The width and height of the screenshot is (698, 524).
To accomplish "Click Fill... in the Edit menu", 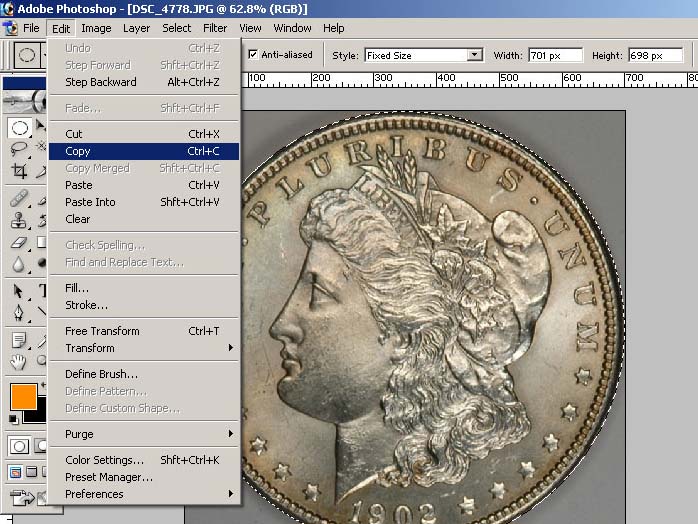I will (77, 288).
